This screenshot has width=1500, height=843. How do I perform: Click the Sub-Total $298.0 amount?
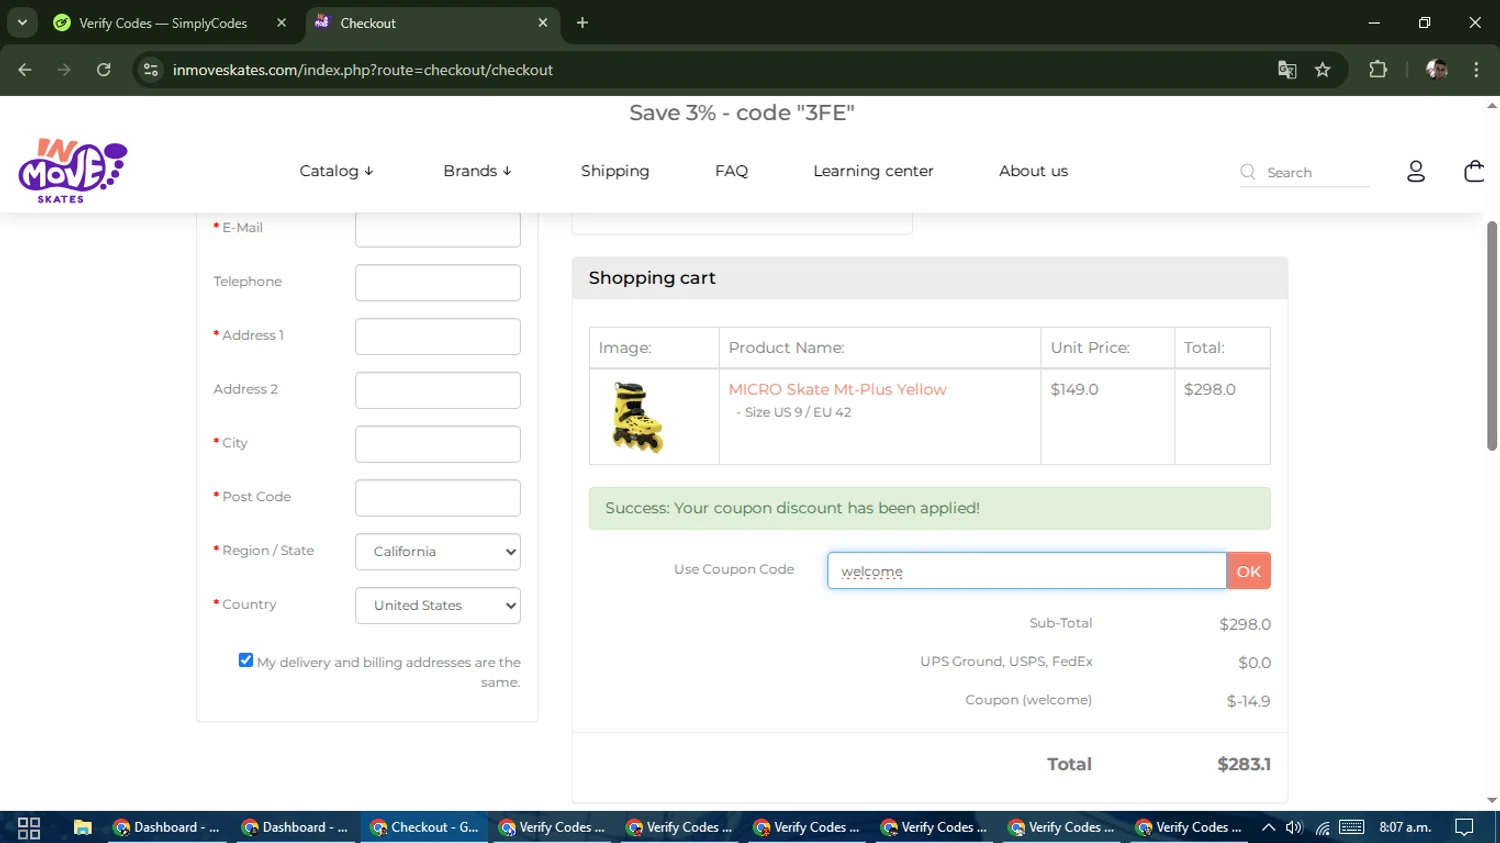[1245, 624]
